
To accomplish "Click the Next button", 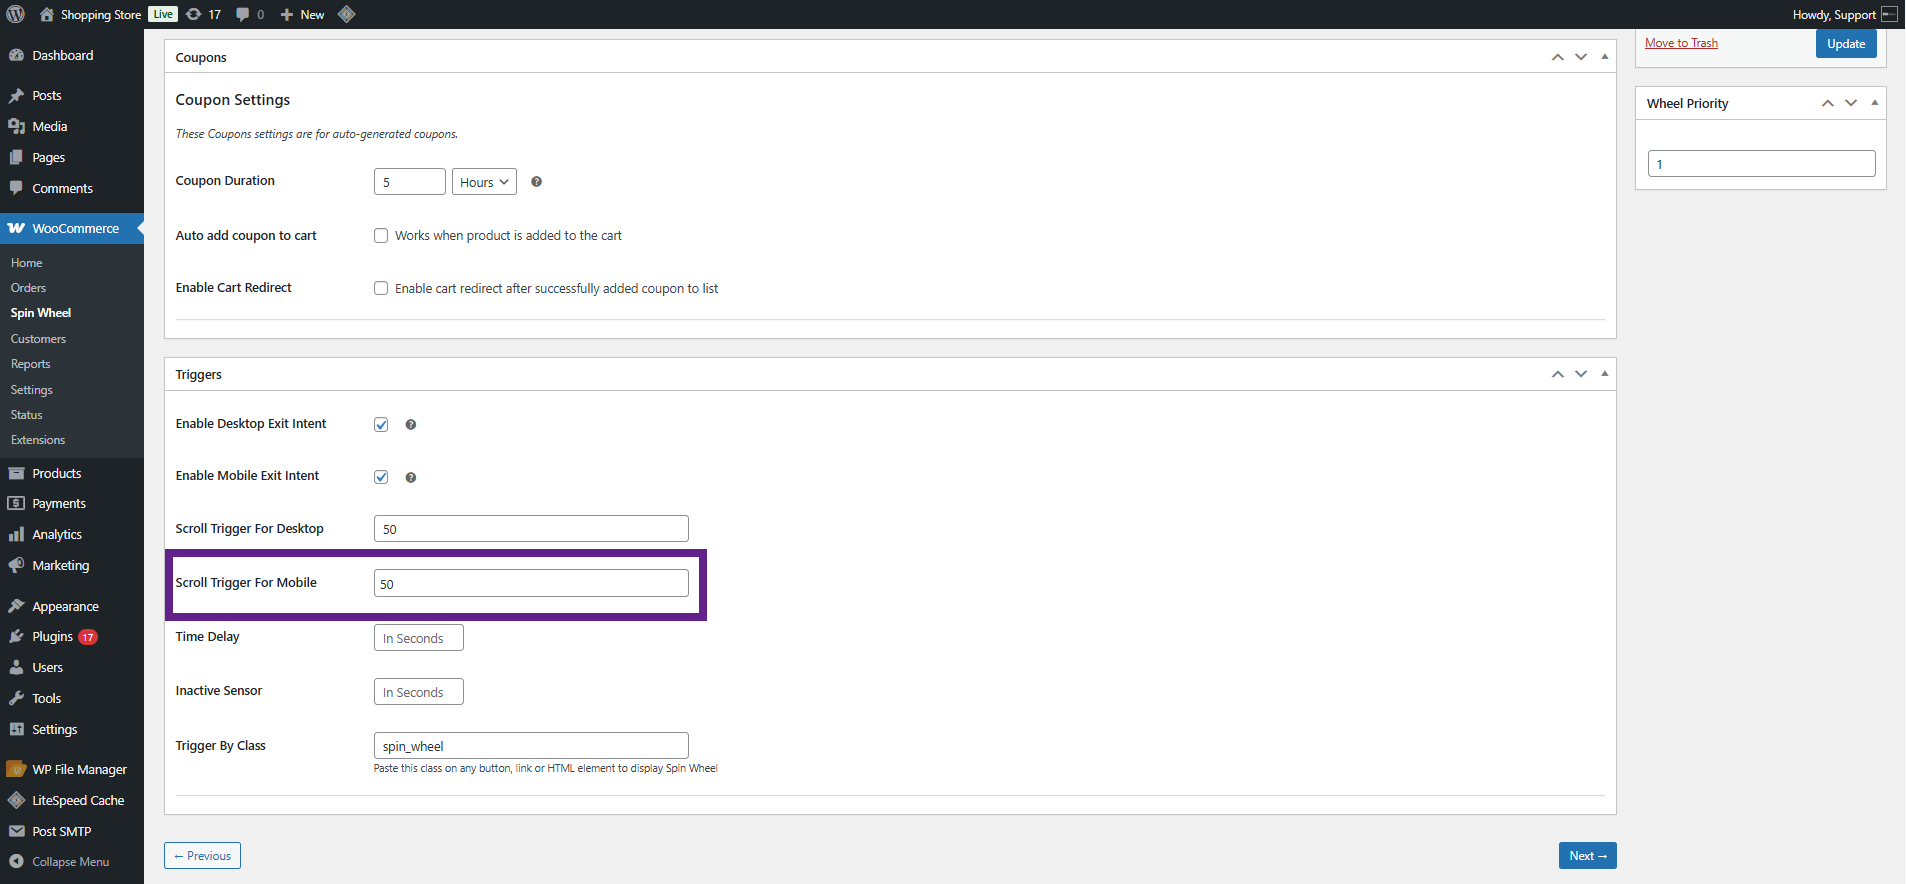I will click(x=1587, y=856).
